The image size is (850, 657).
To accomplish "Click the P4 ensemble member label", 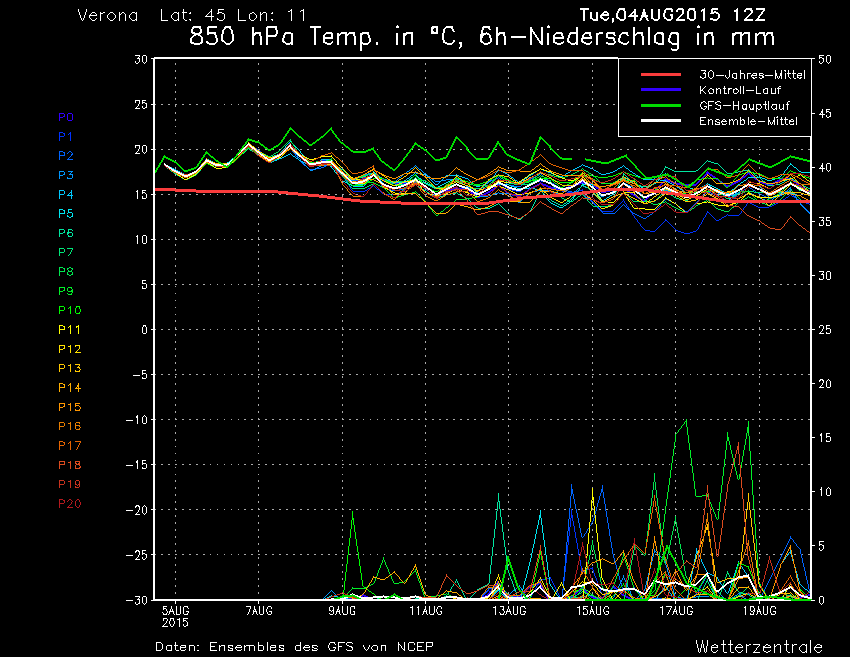I will [x=66, y=194].
